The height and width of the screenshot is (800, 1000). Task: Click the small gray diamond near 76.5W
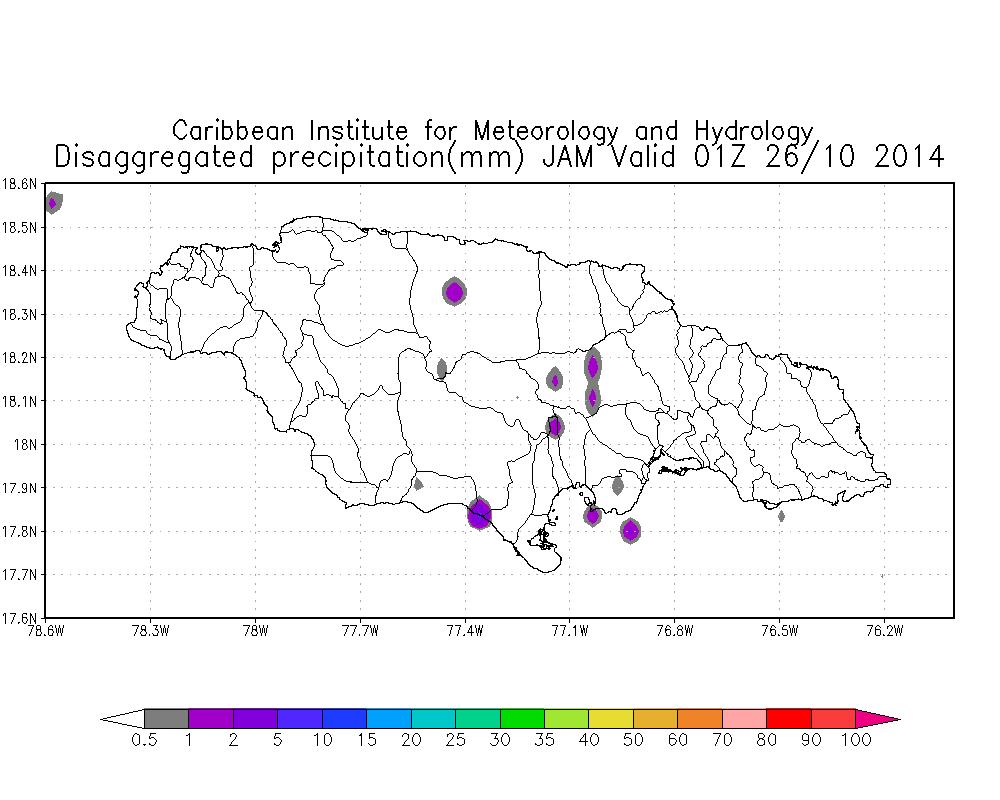click(781, 516)
